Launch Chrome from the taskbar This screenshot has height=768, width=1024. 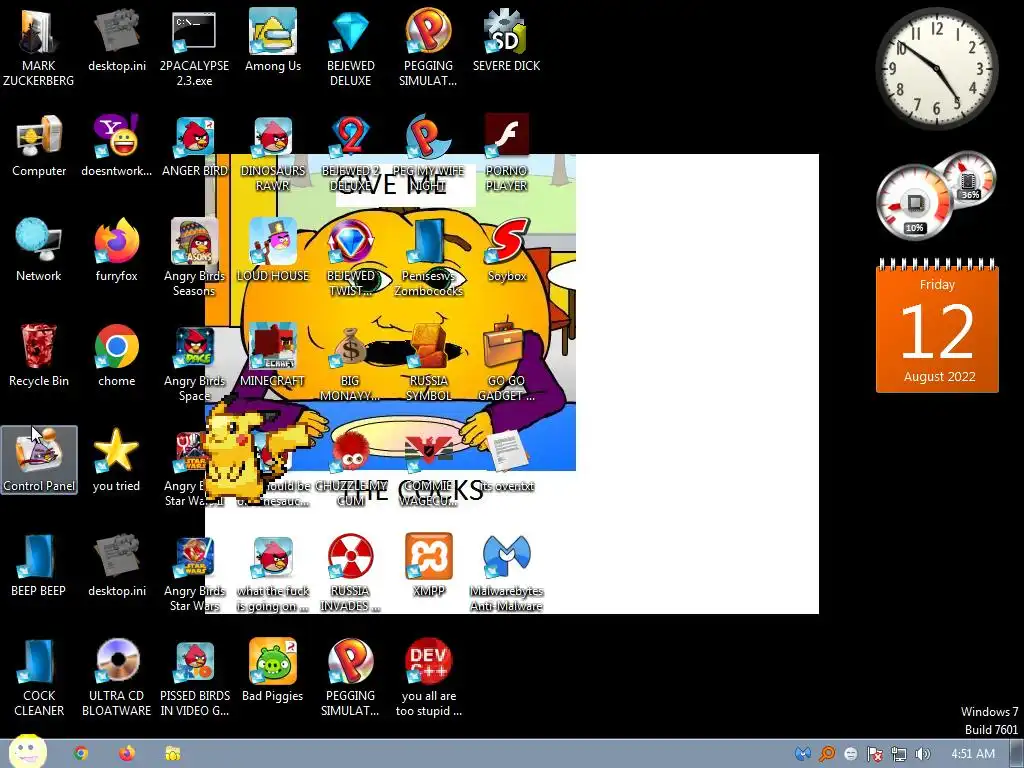point(81,754)
